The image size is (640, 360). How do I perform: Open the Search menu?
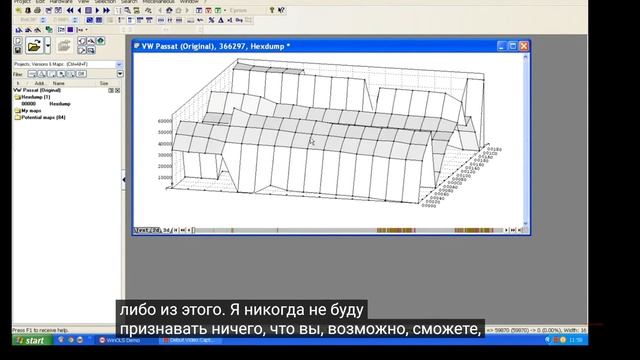click(129, 2)
